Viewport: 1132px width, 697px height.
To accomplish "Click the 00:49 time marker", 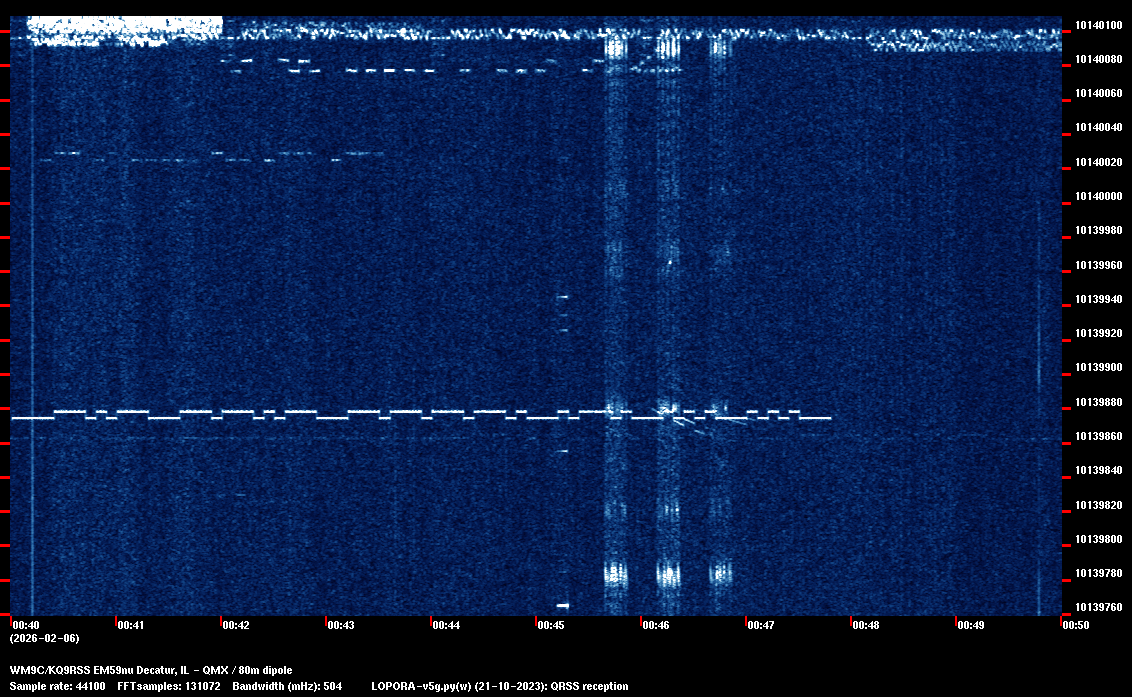I will 971,625.
